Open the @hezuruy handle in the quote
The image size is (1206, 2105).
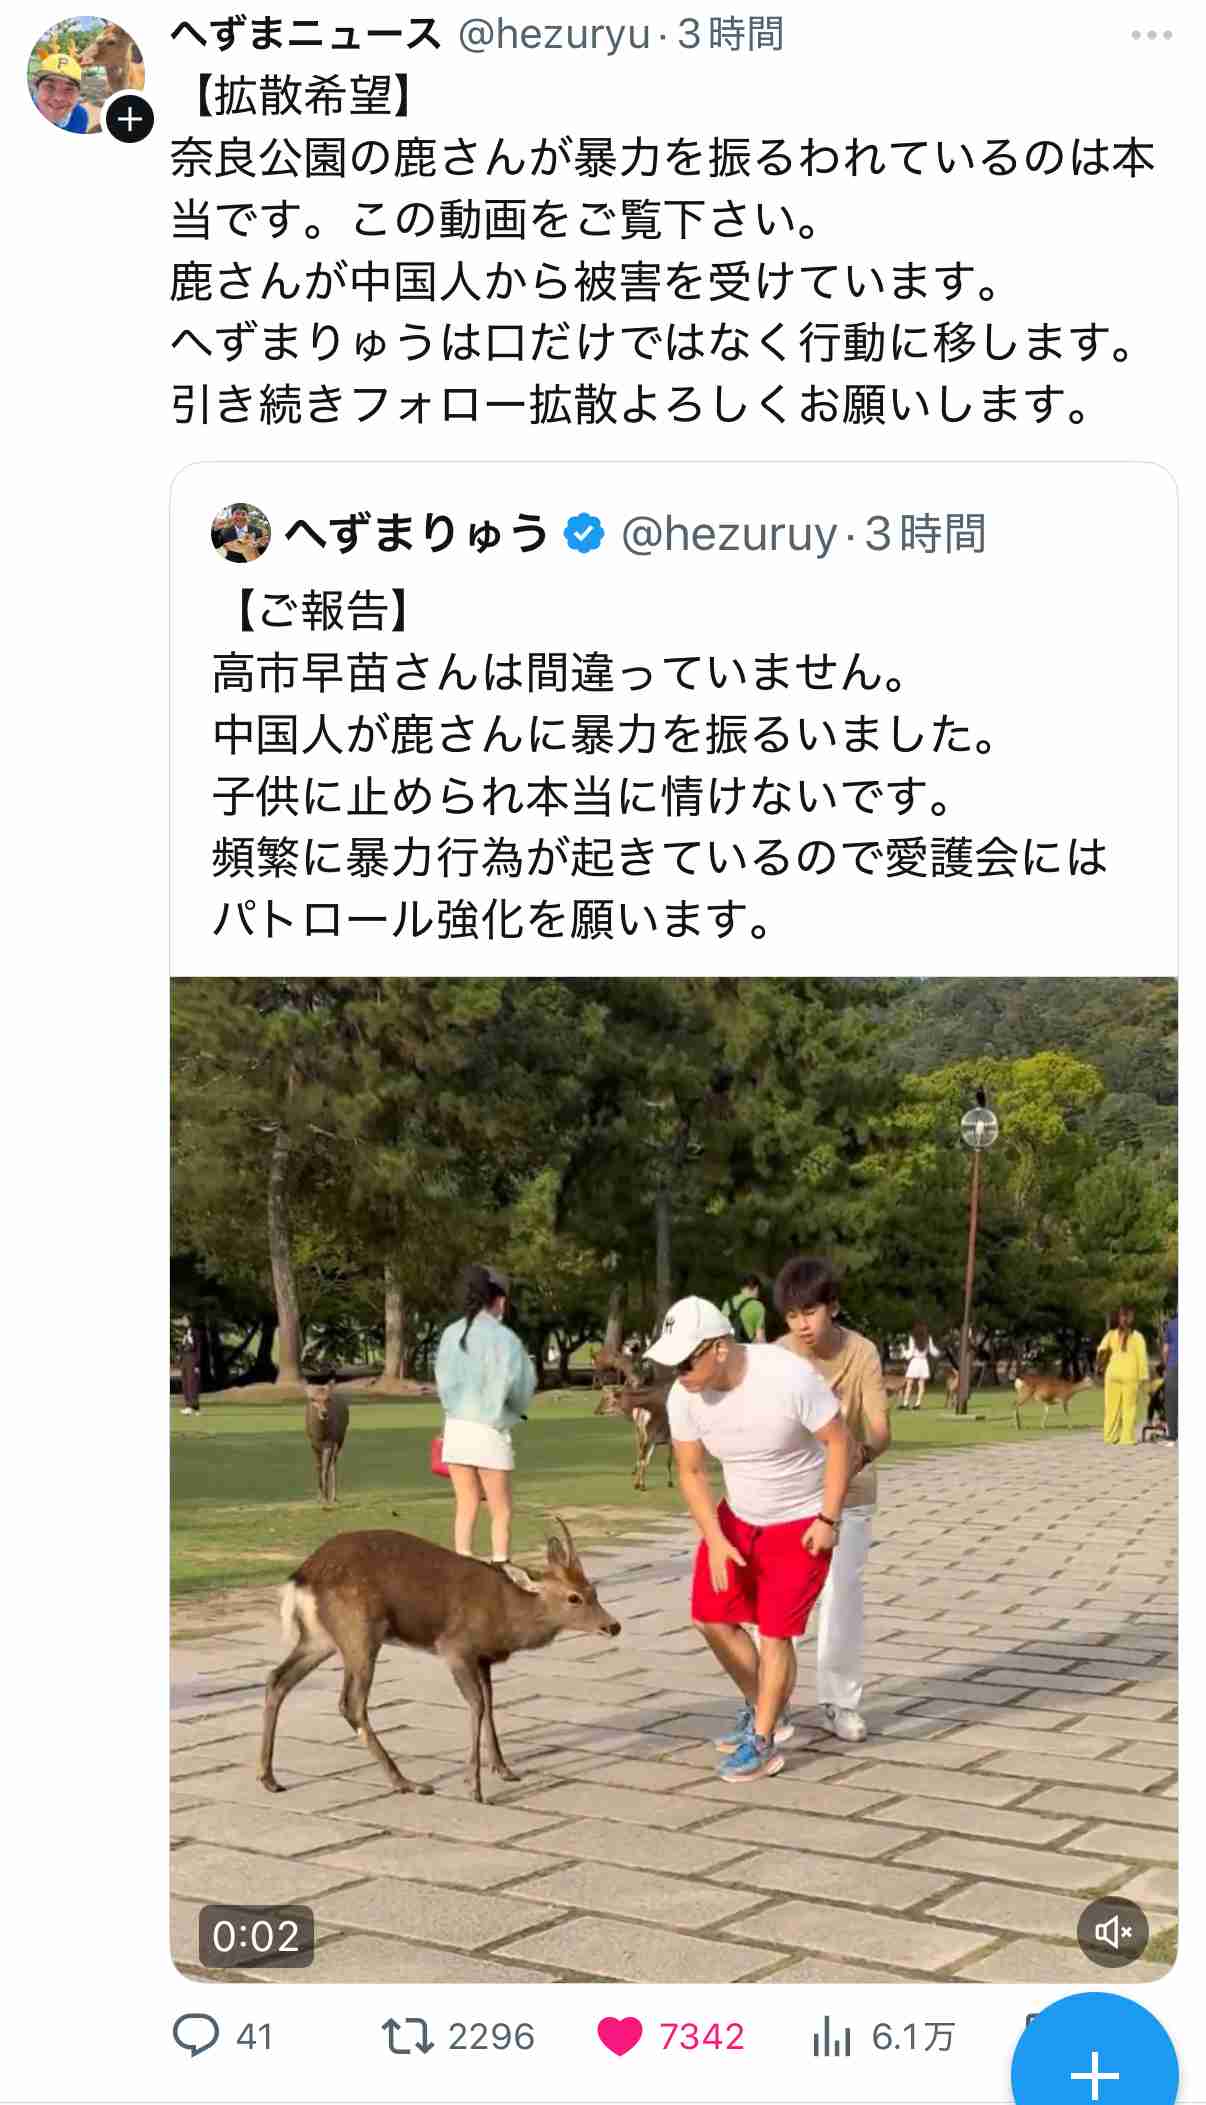pos(729,534)
